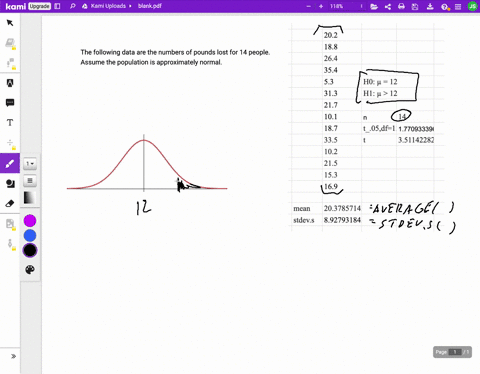Open the locked Dictionary tool
The height and width of the screenshot is (374, 480).
10,43
